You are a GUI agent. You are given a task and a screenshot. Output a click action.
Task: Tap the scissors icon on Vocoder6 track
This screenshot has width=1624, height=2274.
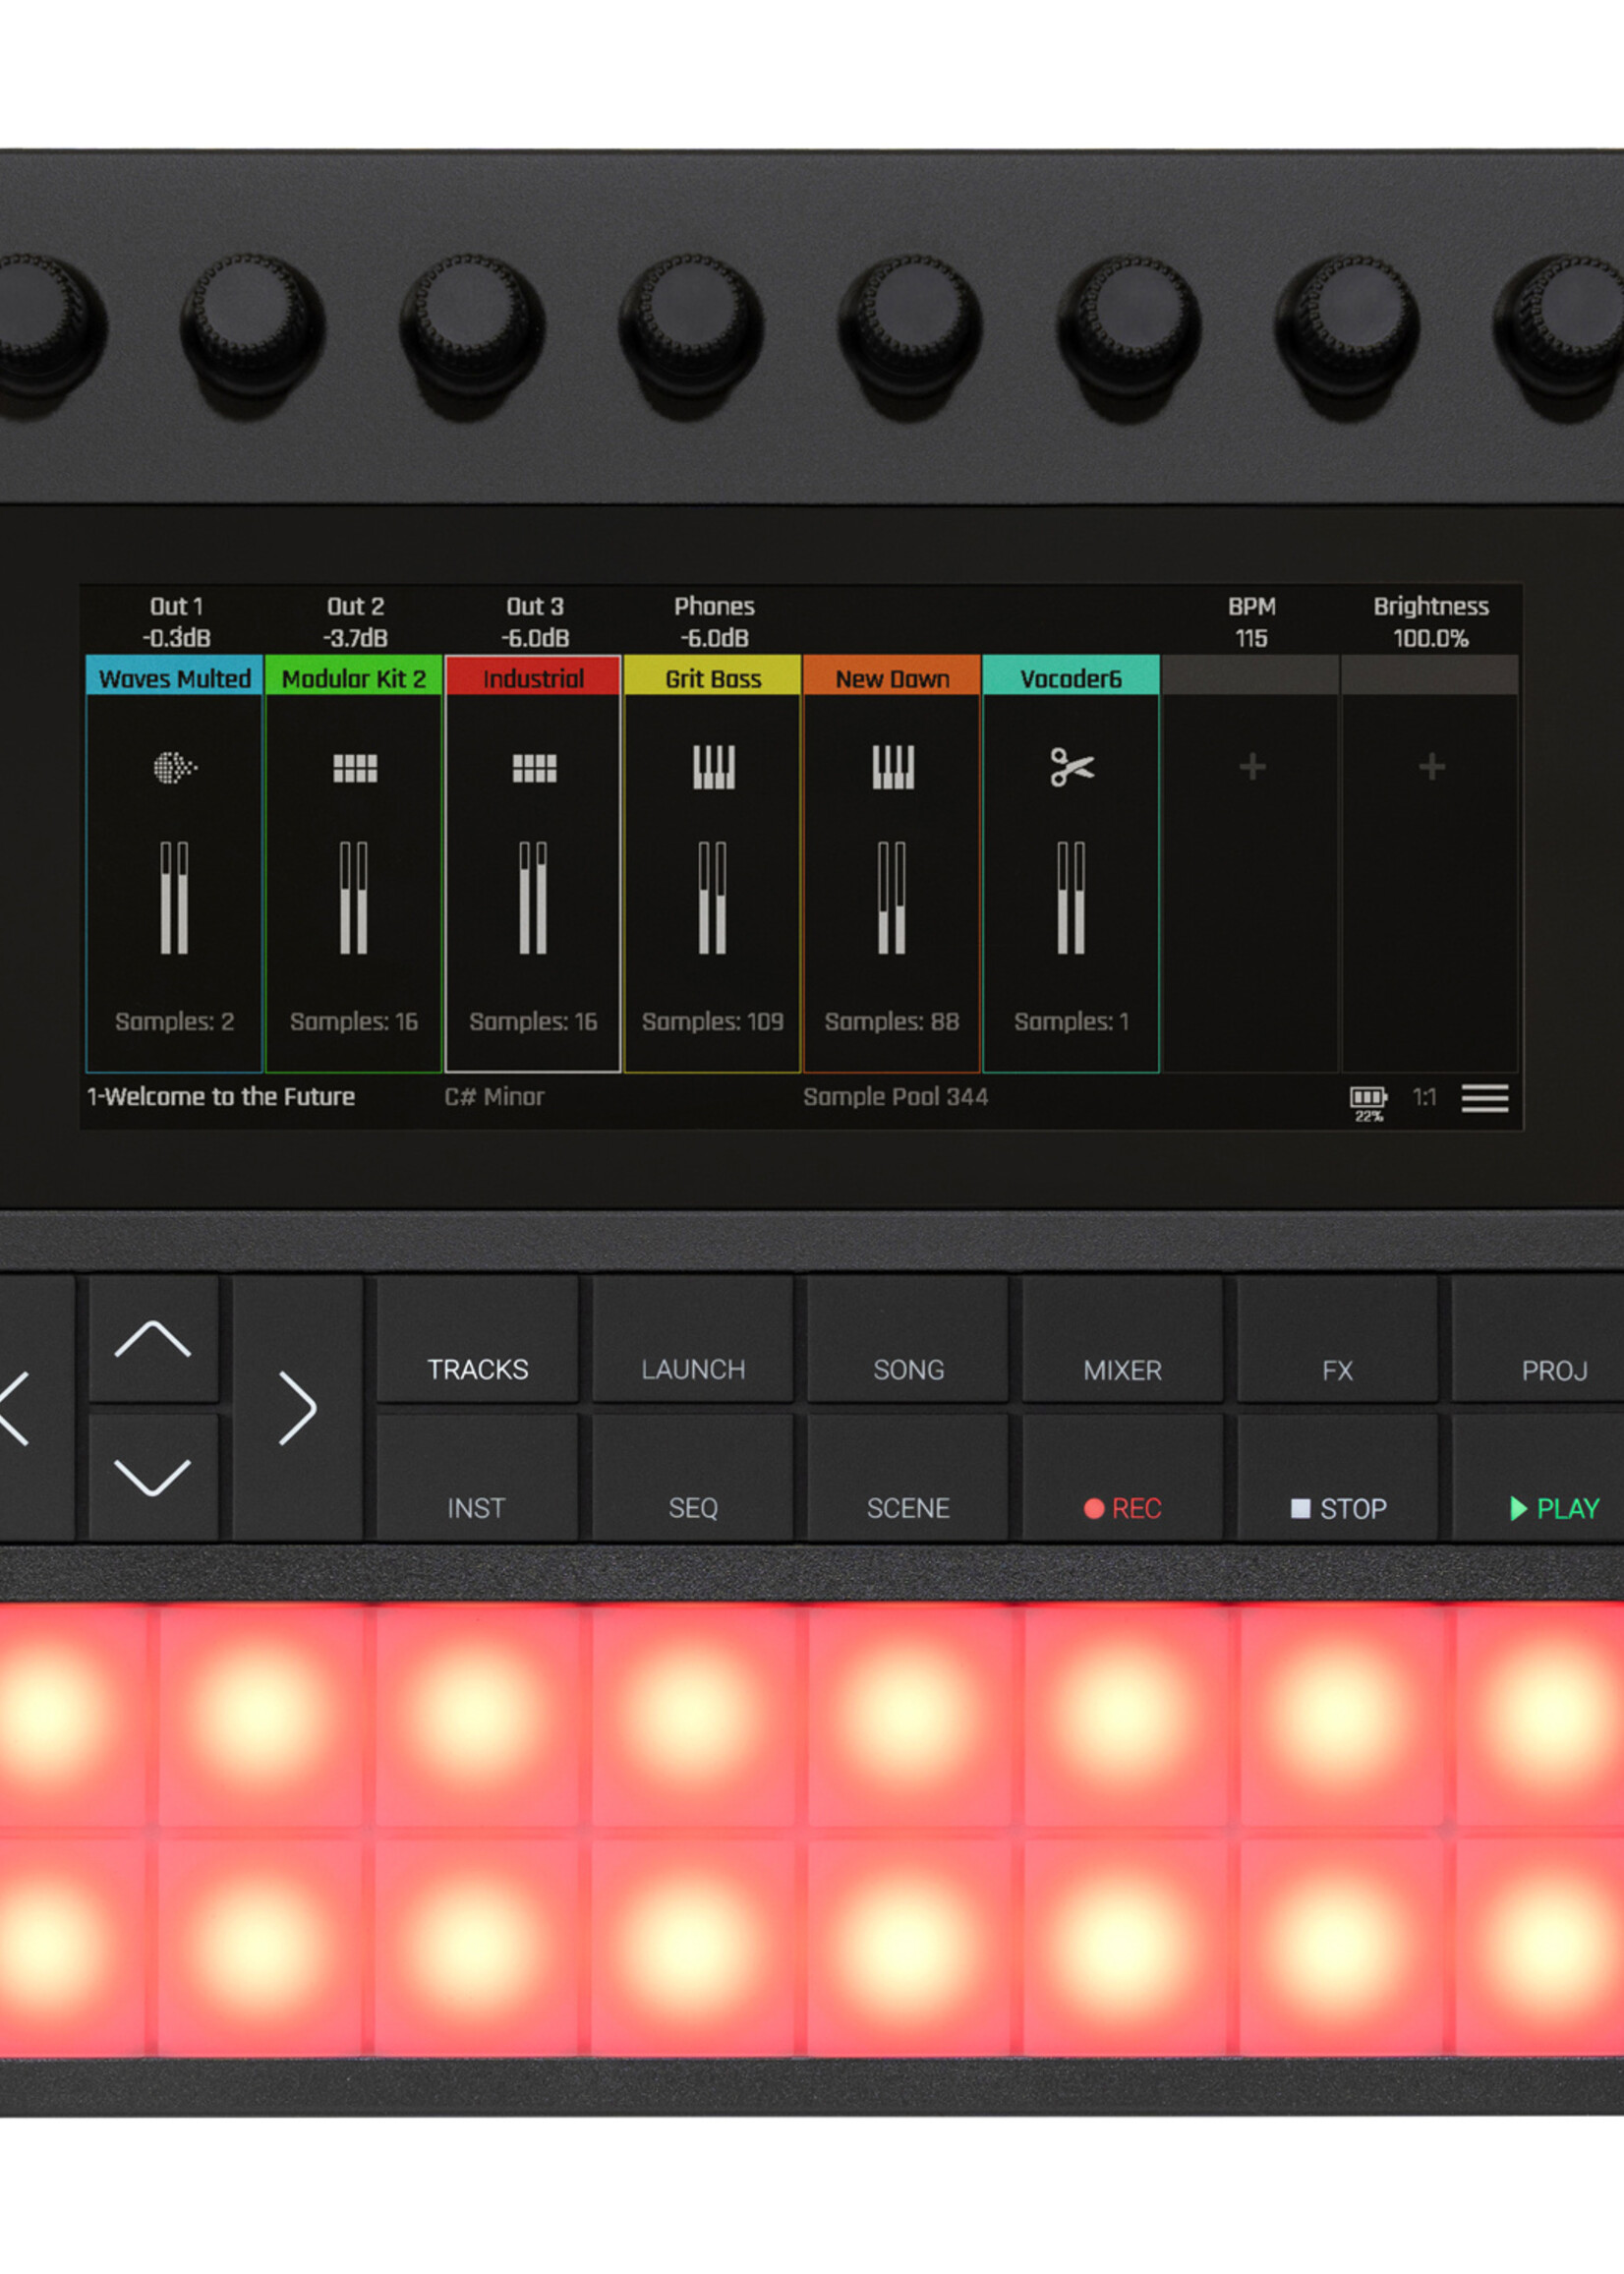click(x=1072, y=767)
